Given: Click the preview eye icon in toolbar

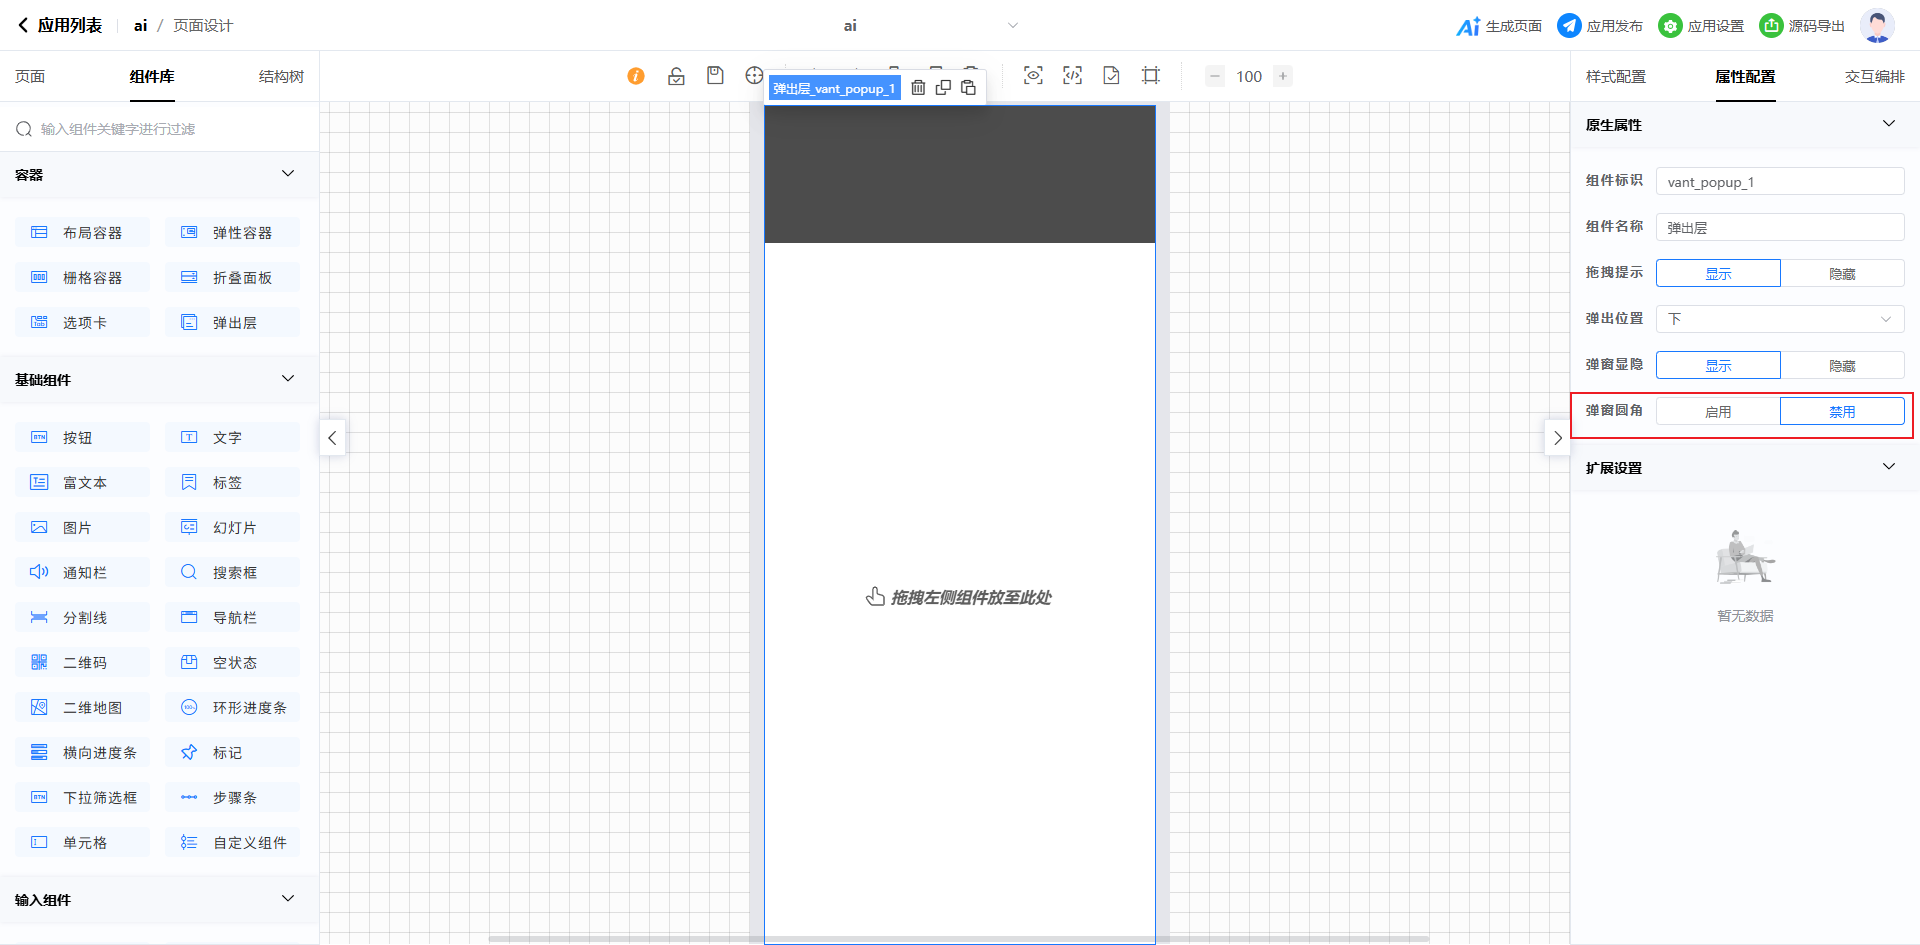Looking at the screenshot, I should (x=1033, y=76).
